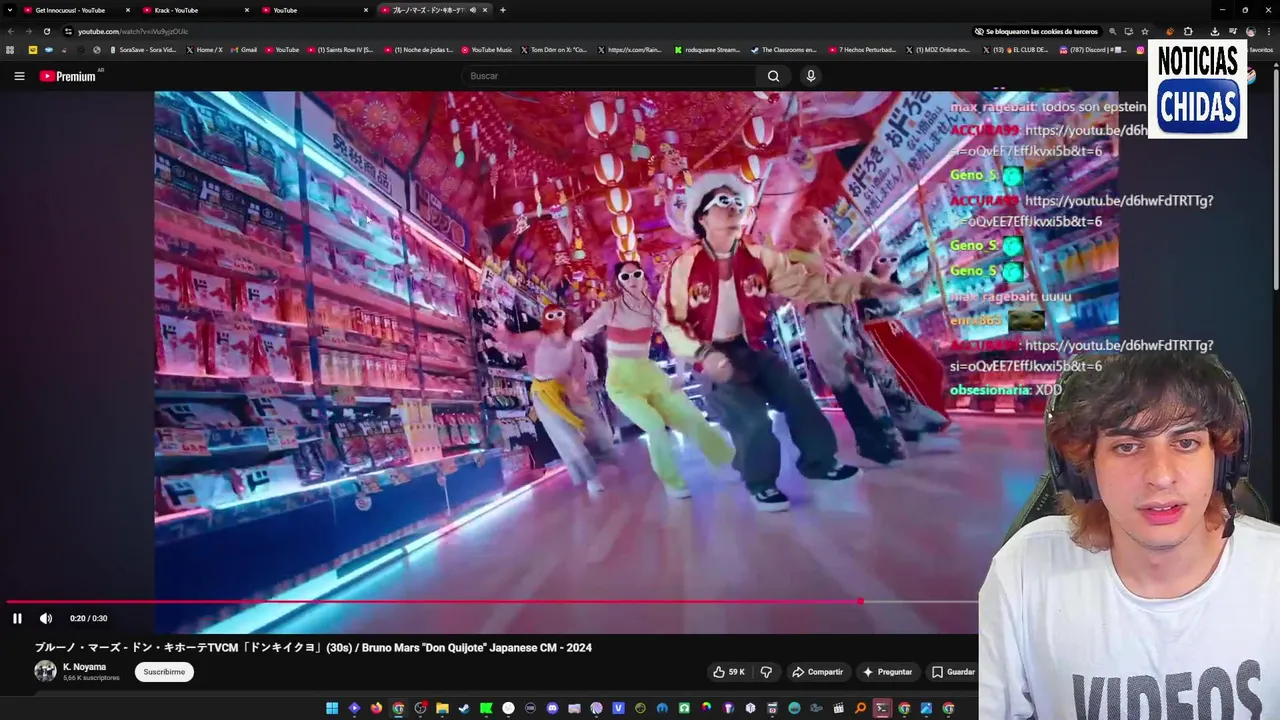1280x720 pixels.
Task: Open the bookmarks apps grid icon
Action: 11,49
